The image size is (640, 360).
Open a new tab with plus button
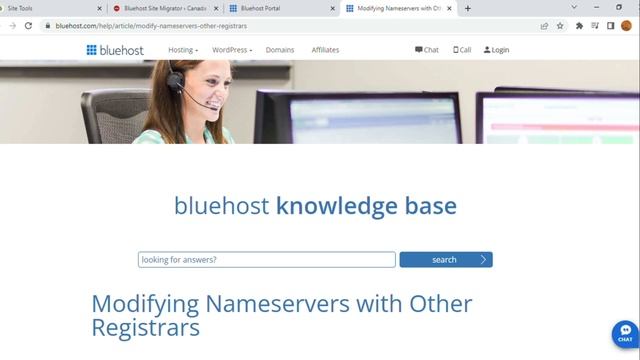click(468, 8)
